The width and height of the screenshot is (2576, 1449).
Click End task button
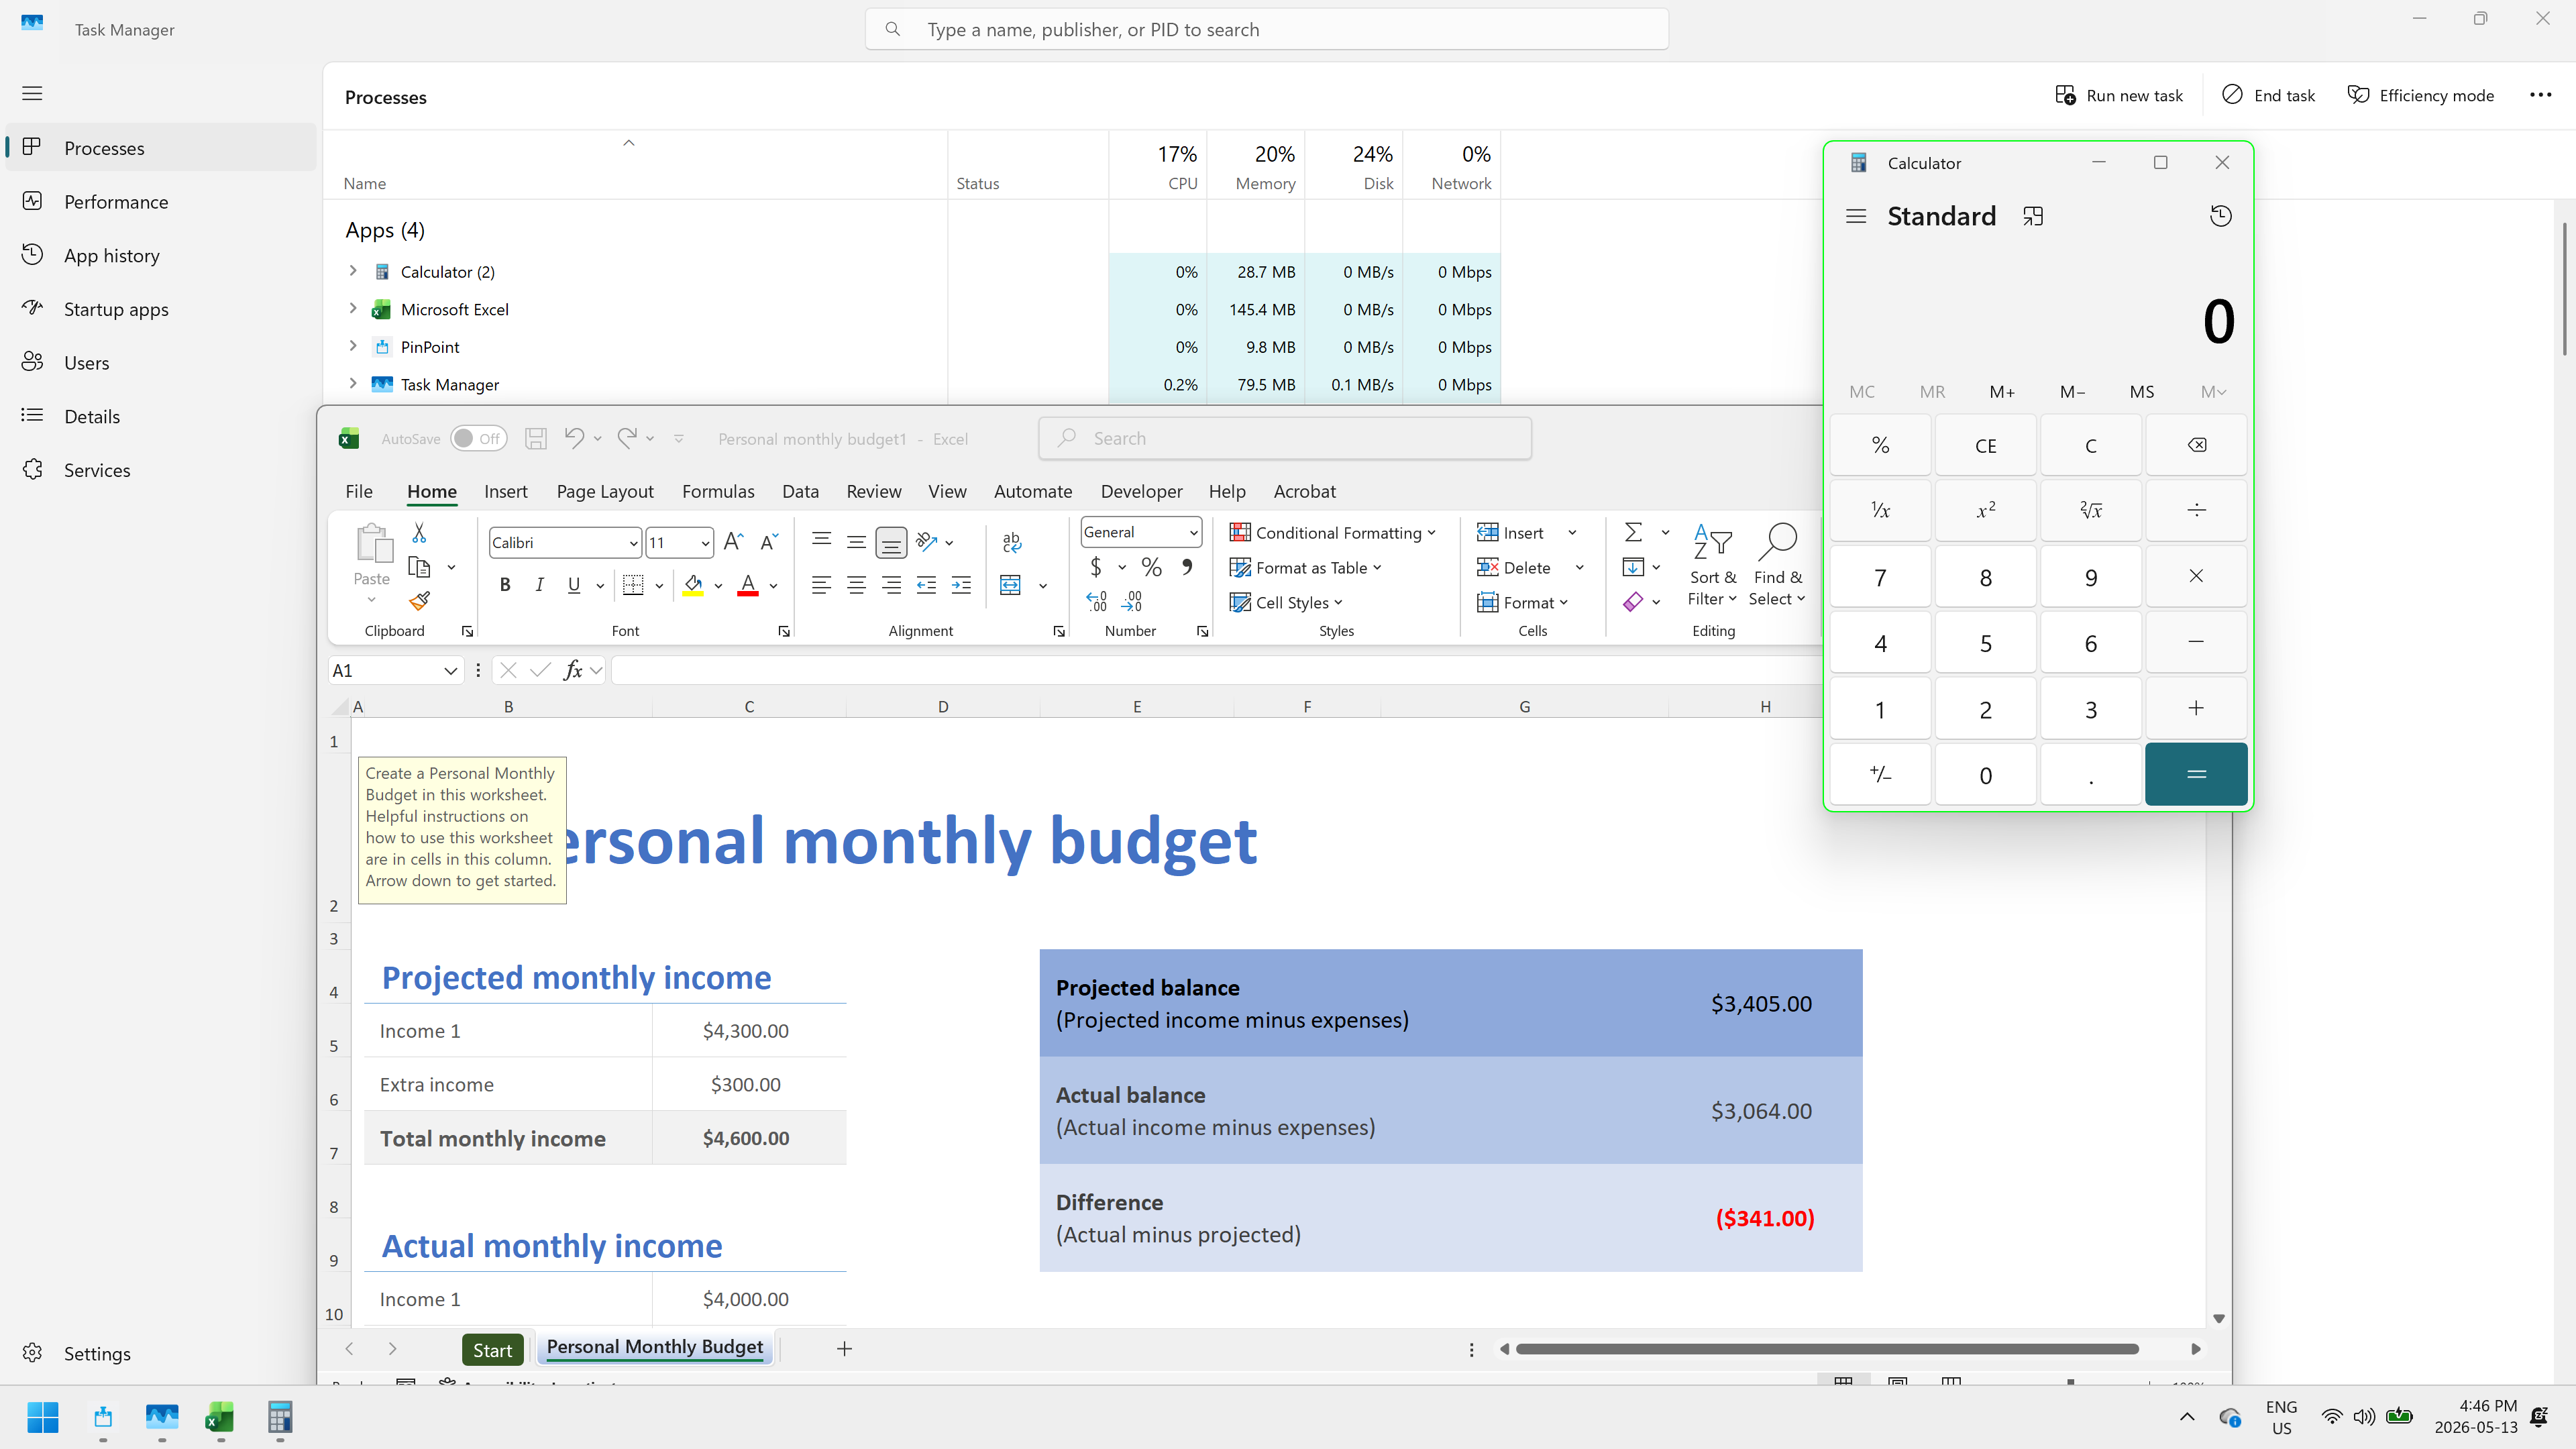click(x=2269, y=95)
